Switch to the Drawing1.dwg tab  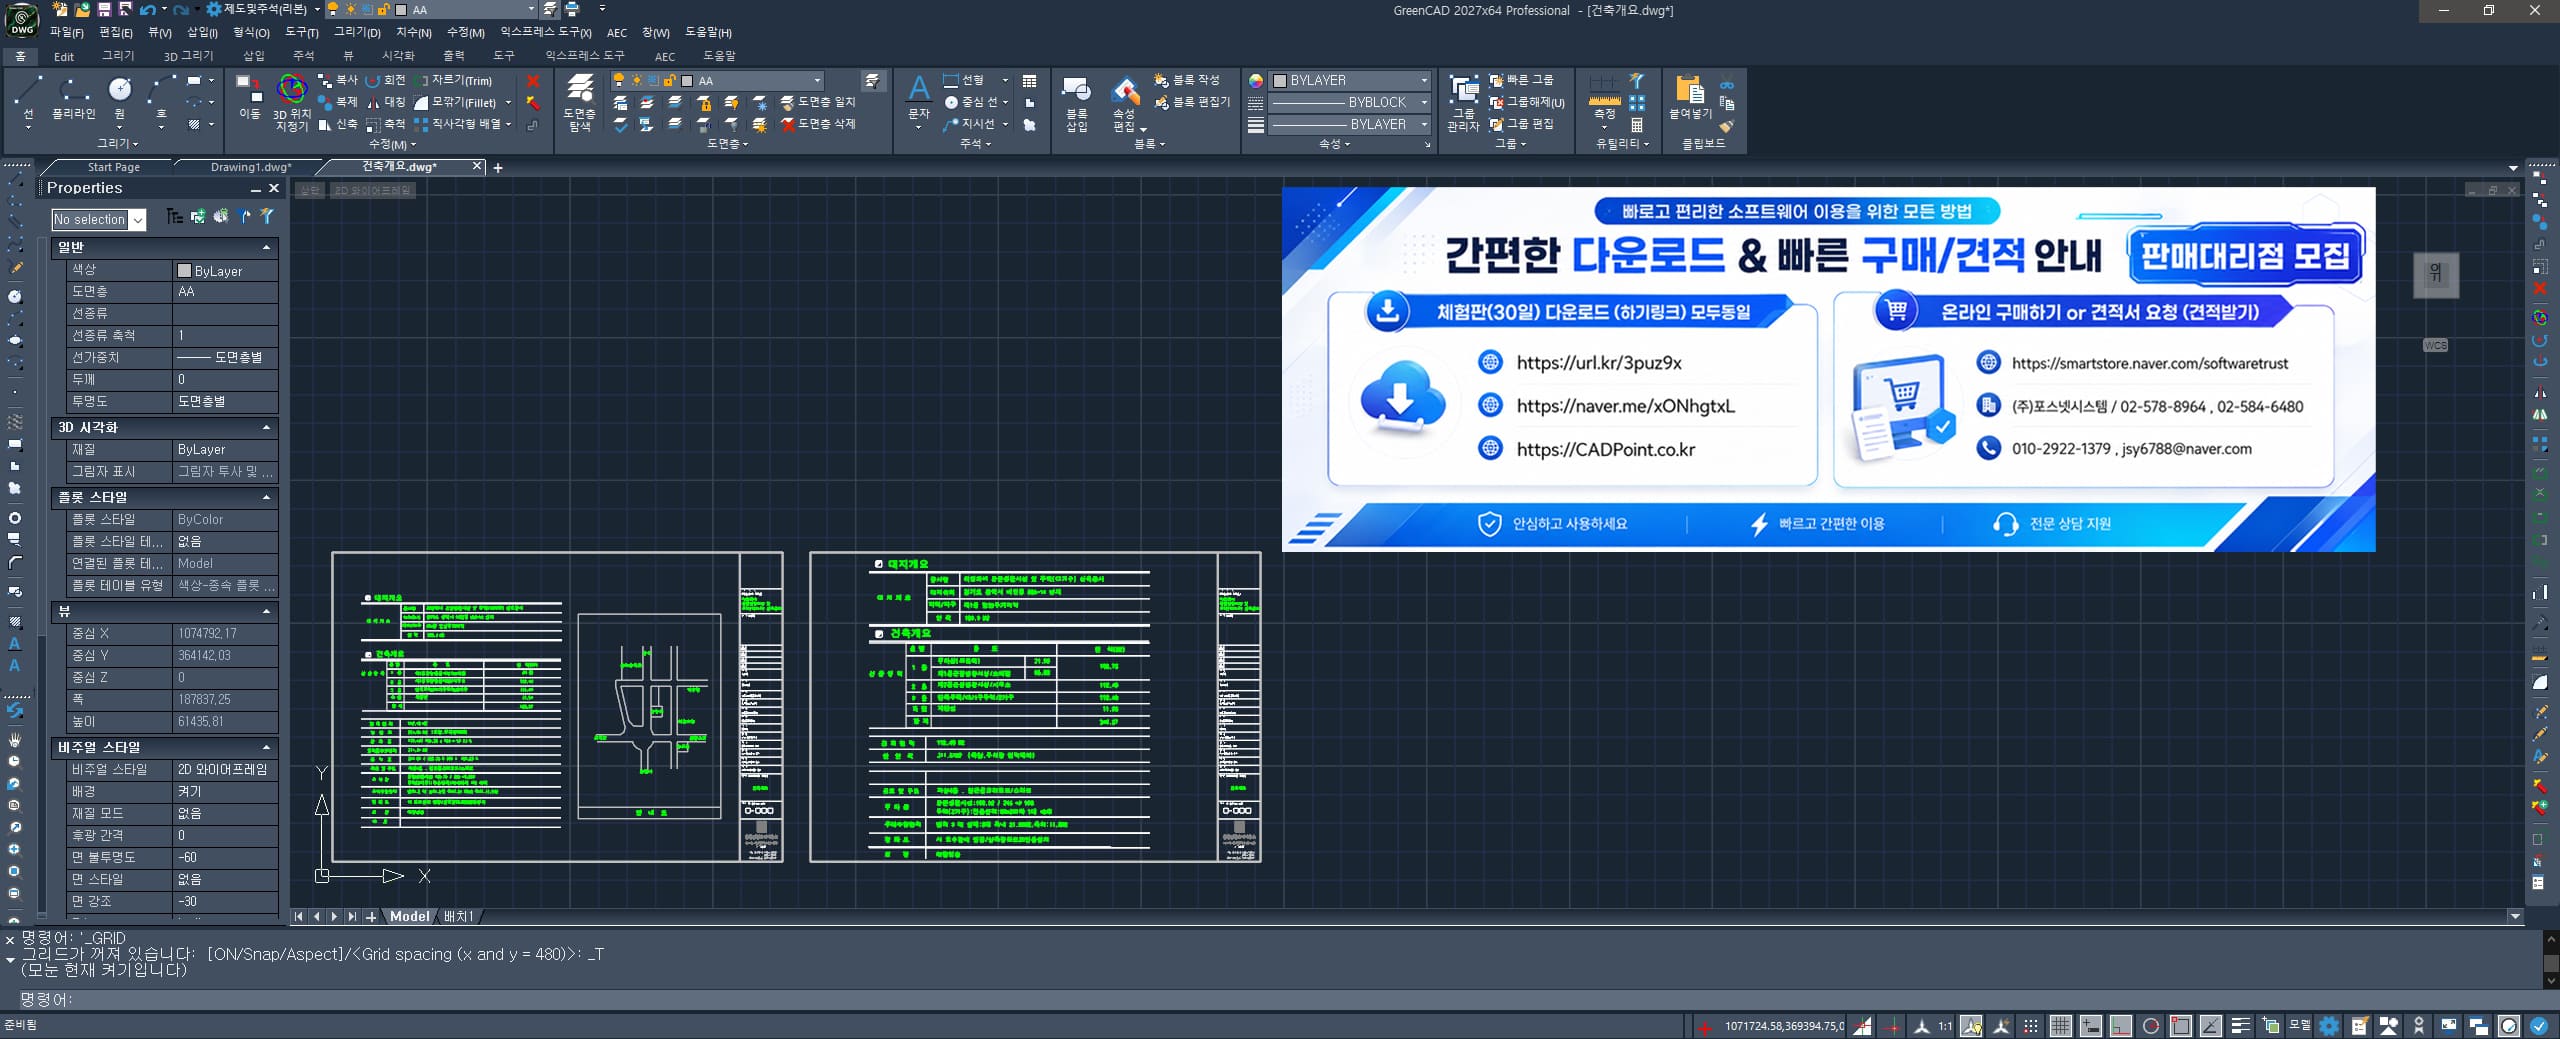[250, 167]
